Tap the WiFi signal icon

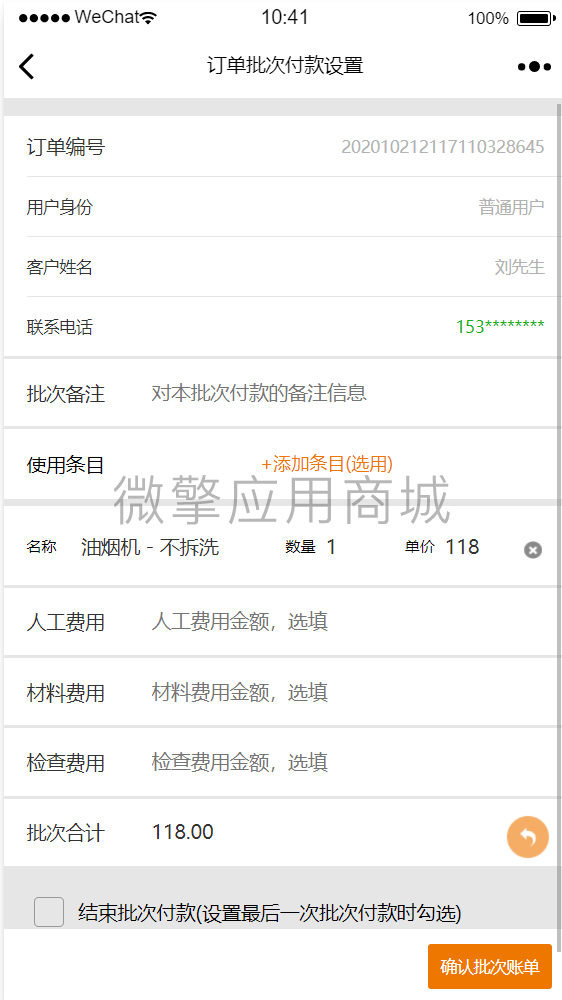pos(149,18)
